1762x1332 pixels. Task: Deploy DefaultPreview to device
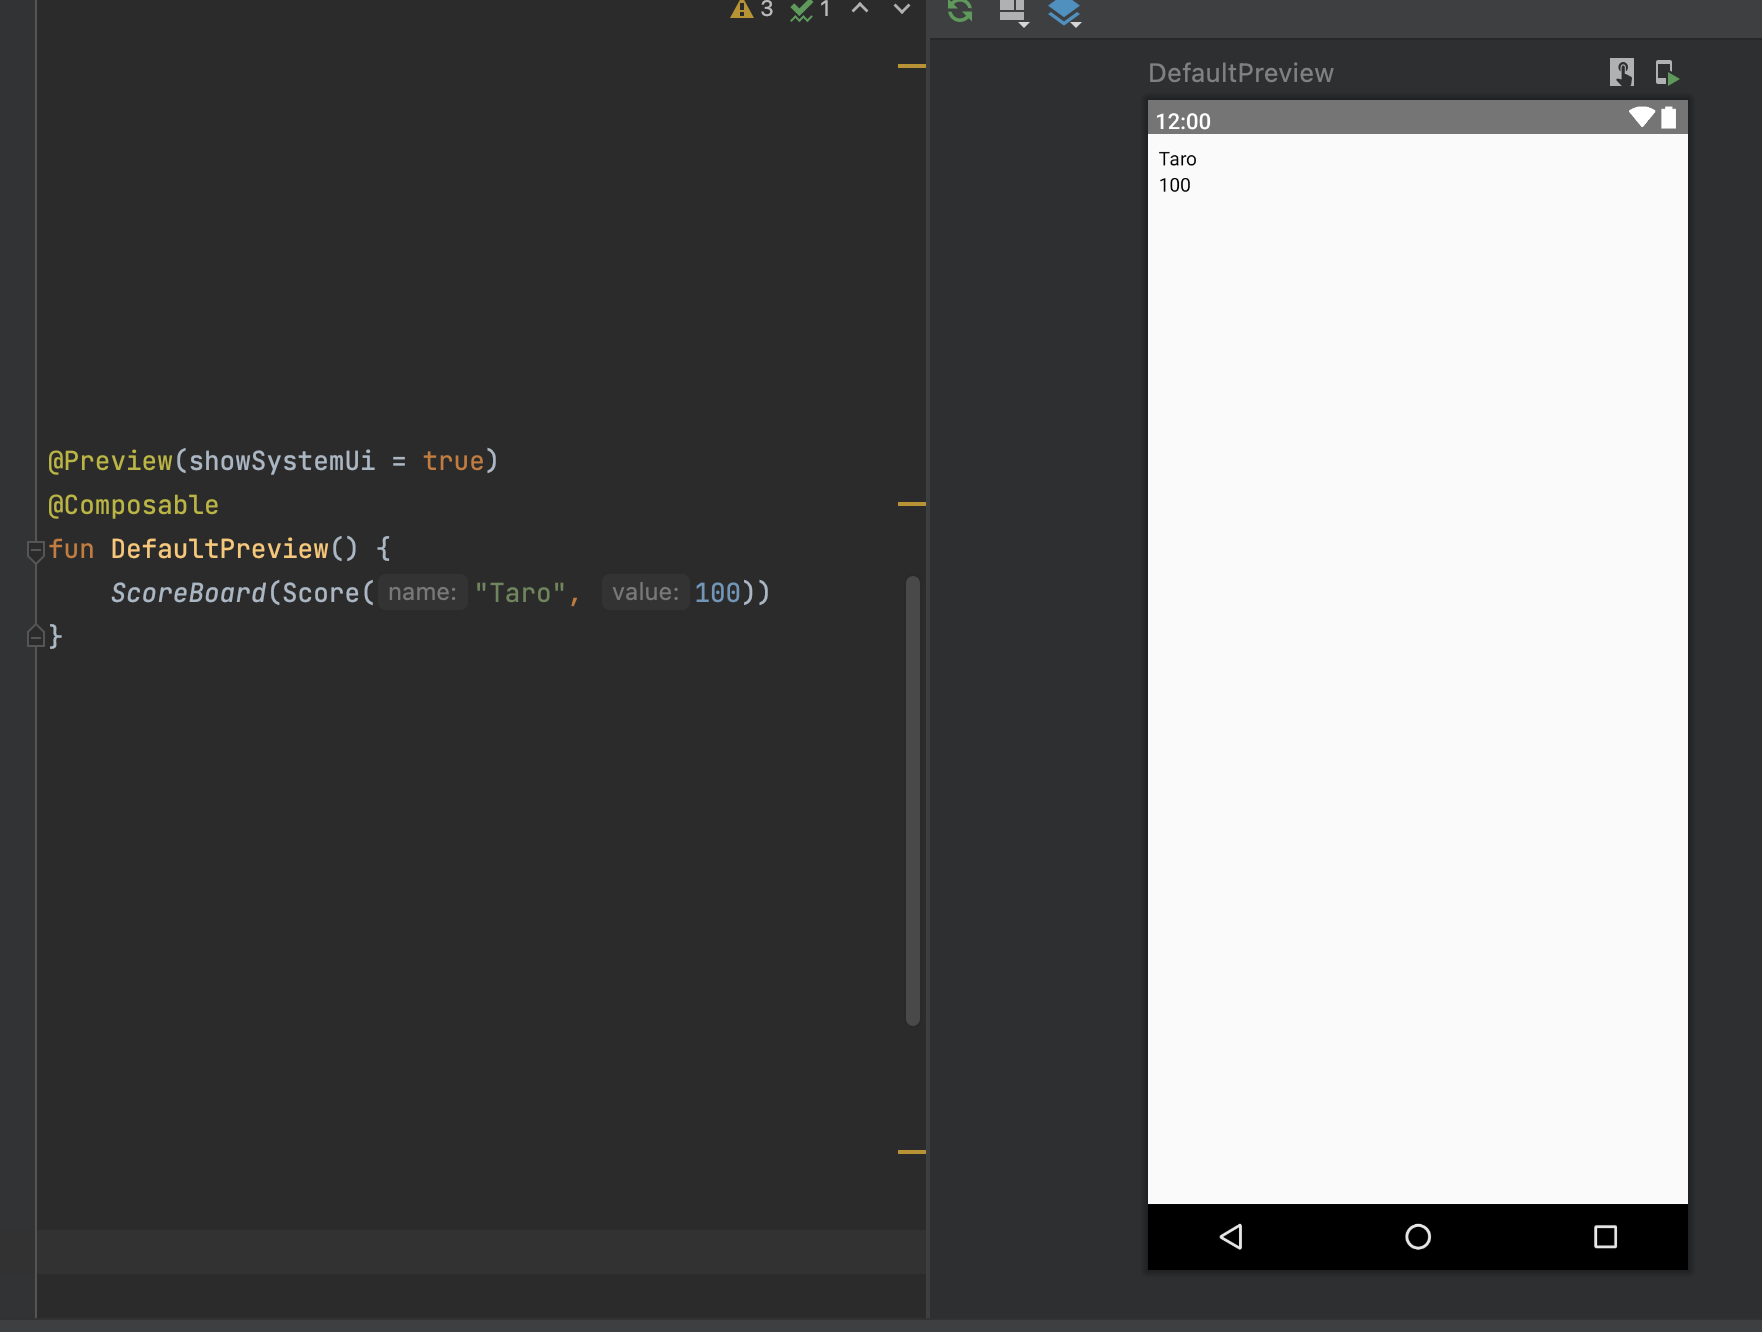coord(1667,72)
